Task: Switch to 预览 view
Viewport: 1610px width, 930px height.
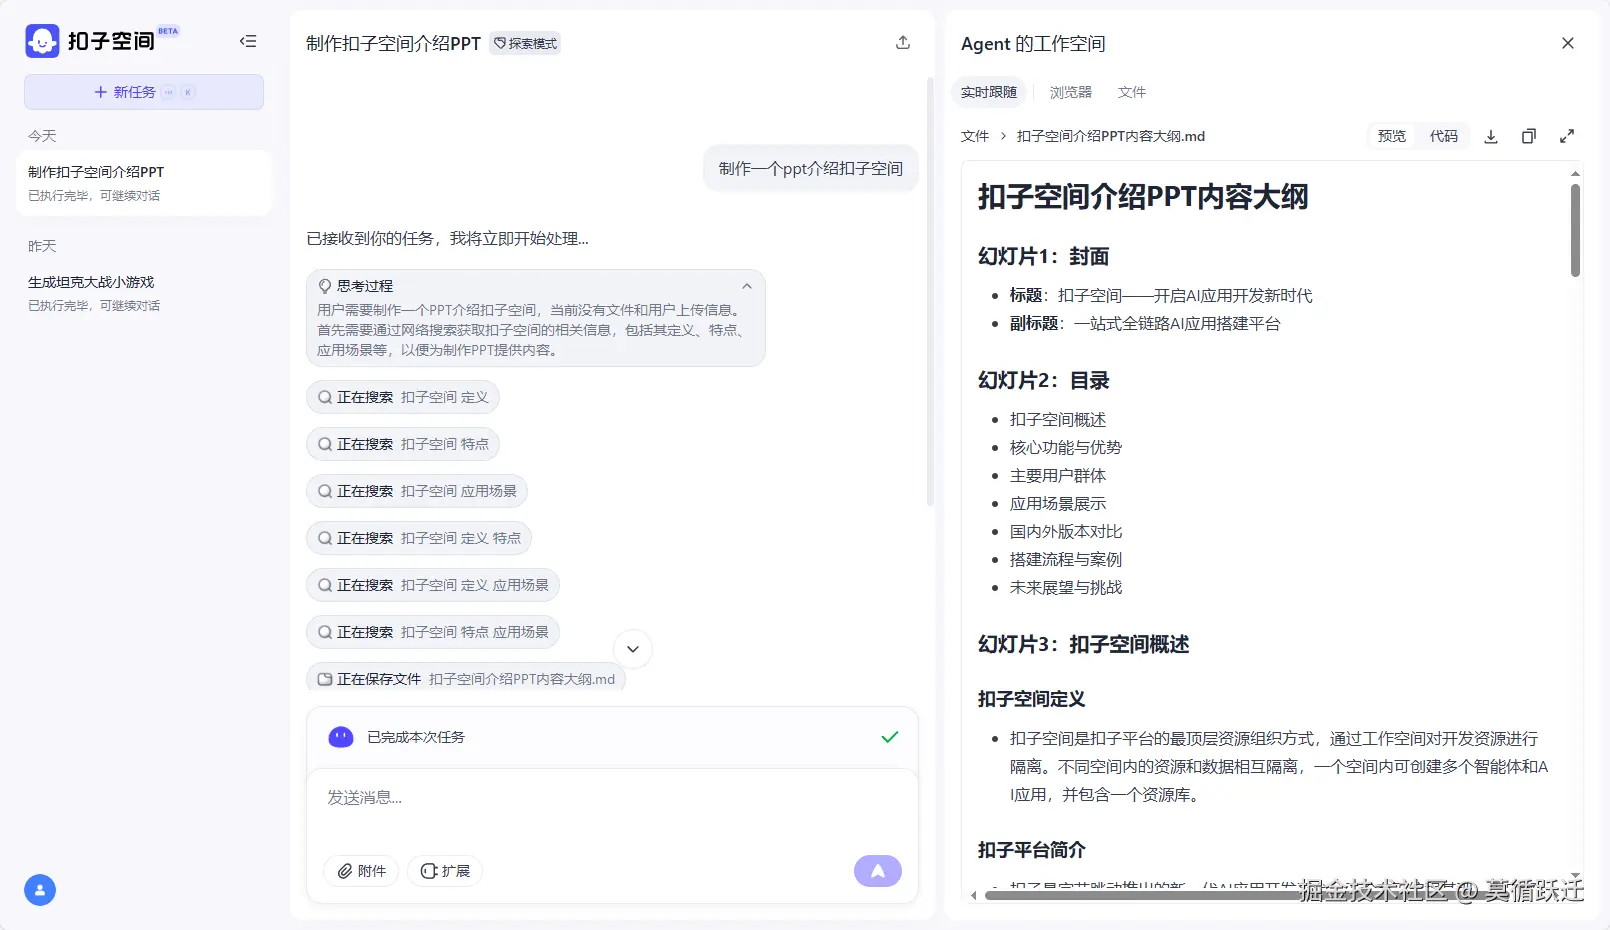Action: point(1392,136)
